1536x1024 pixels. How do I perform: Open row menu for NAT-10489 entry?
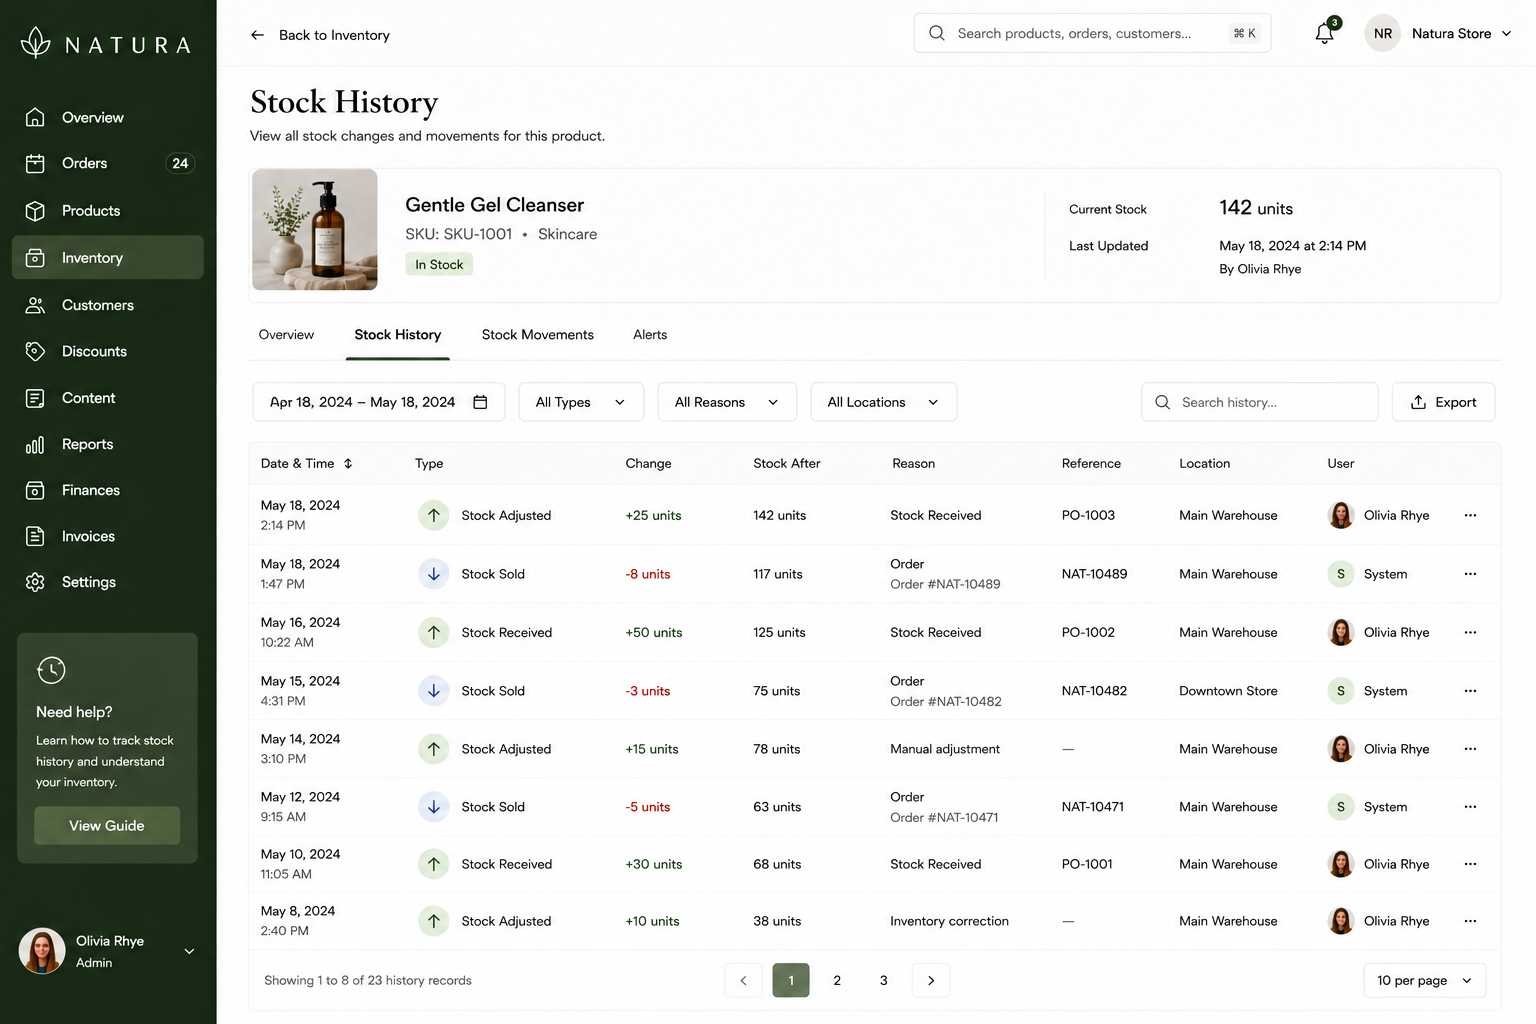click(x=1470, y=574)
